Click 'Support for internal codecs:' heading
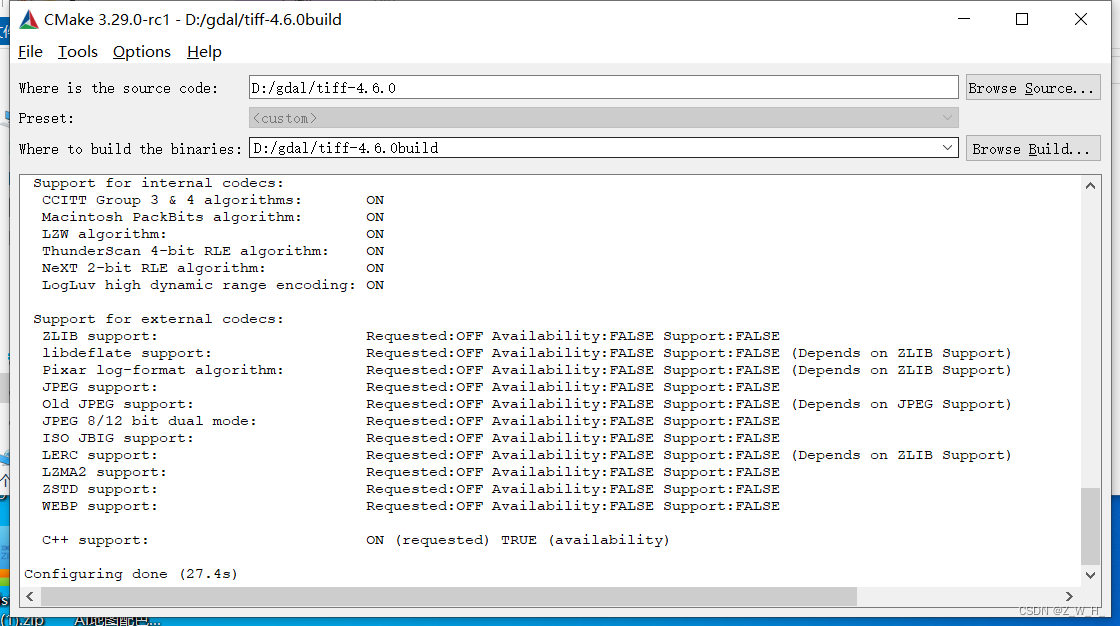Viewport: 1120px width, 626px height. (x=159, y=183)
